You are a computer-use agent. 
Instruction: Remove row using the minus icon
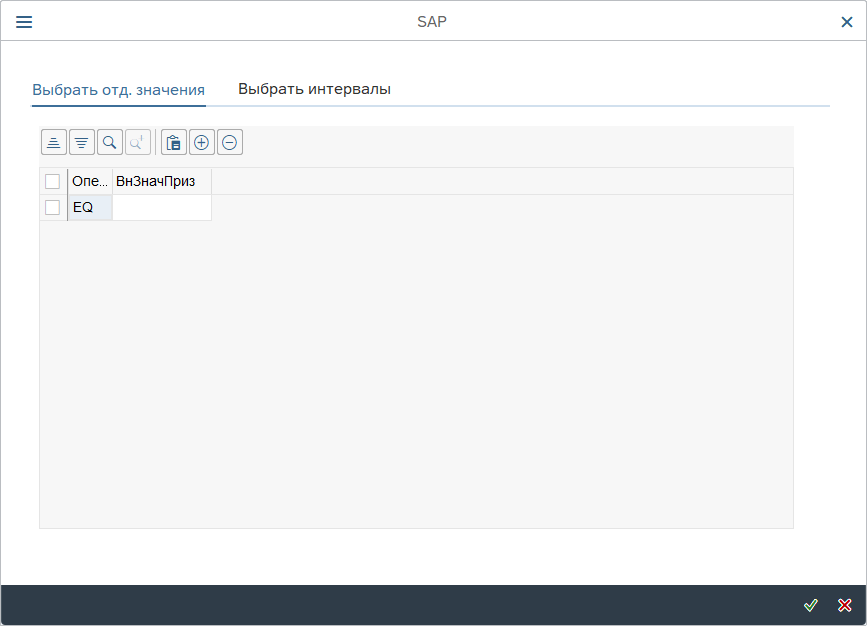[230, 143]
